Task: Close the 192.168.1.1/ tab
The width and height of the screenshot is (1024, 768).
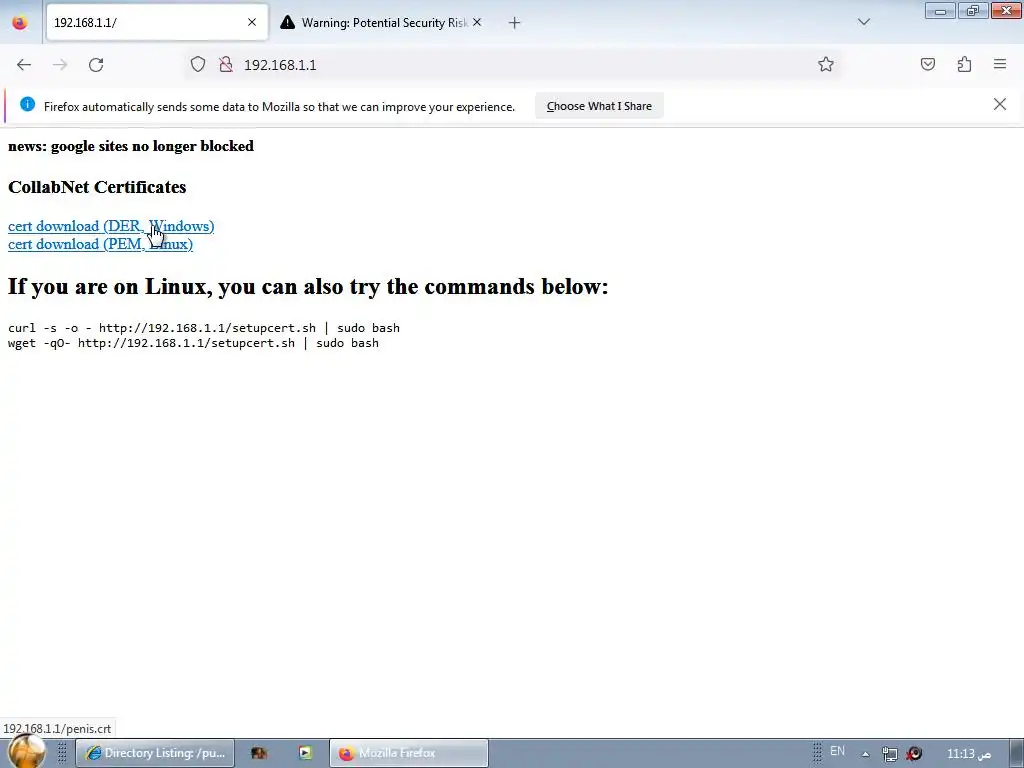Action: point(252,22)
